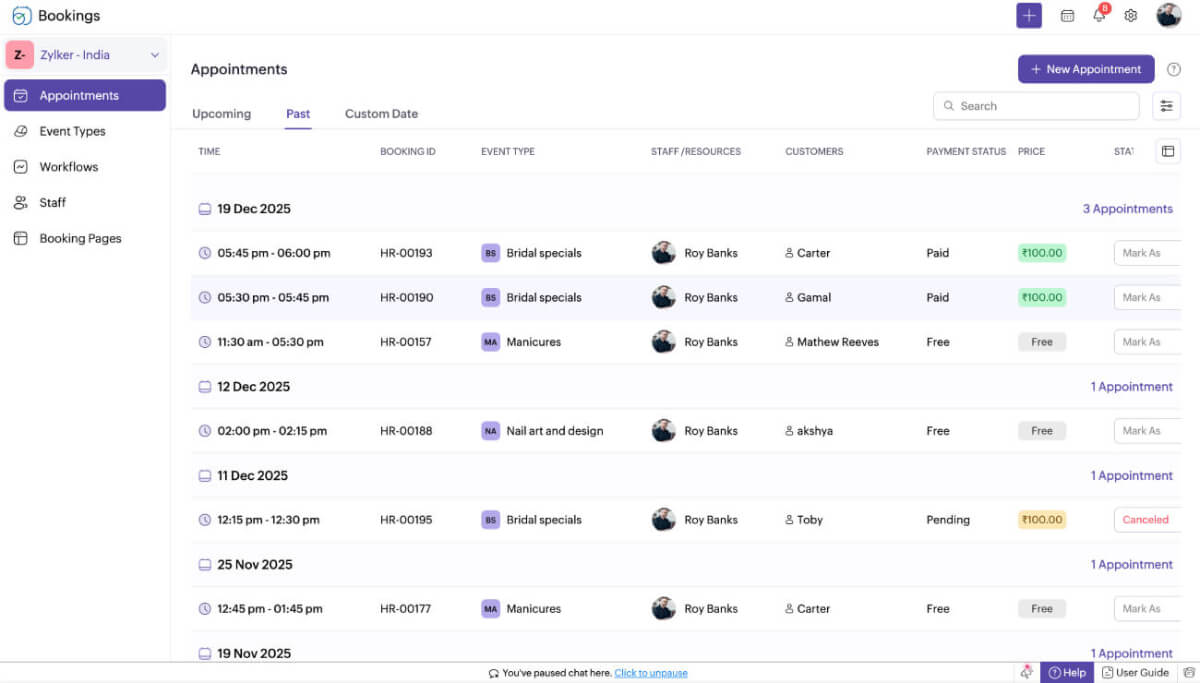Open Event Types in the sidebar

tap(72, 131)
